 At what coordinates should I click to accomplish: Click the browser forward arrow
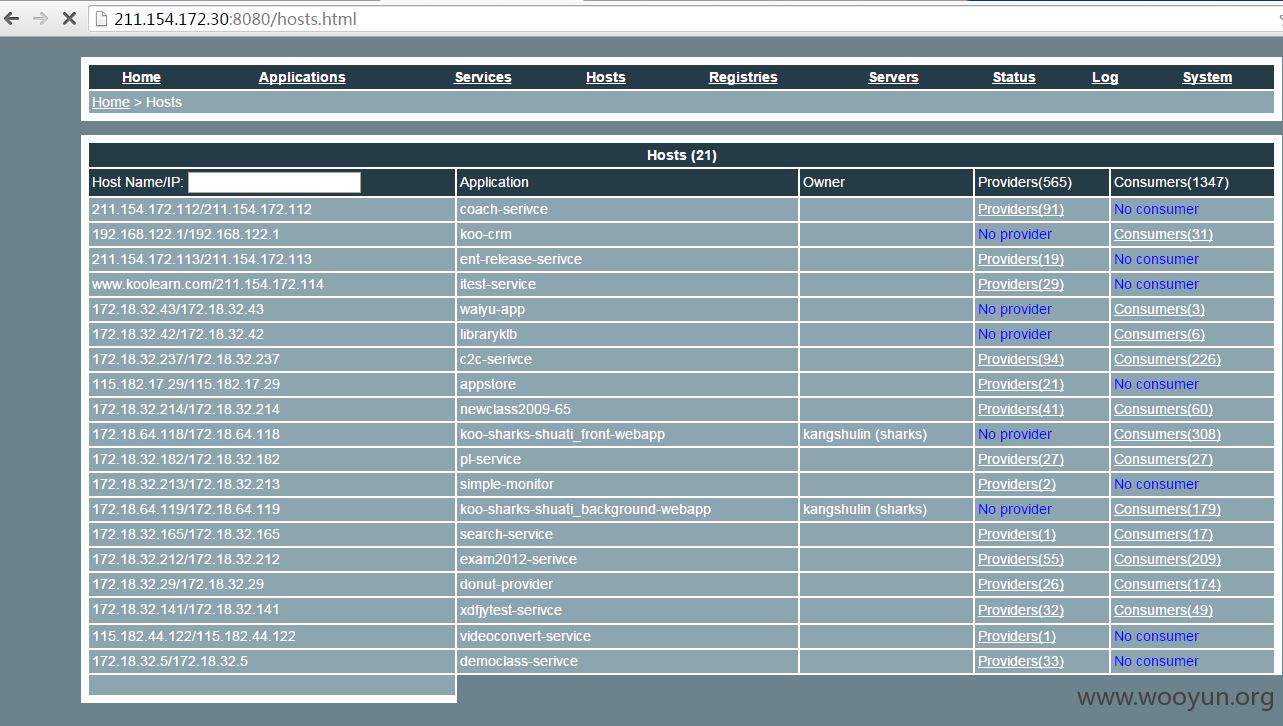click(x=40, y=19)
